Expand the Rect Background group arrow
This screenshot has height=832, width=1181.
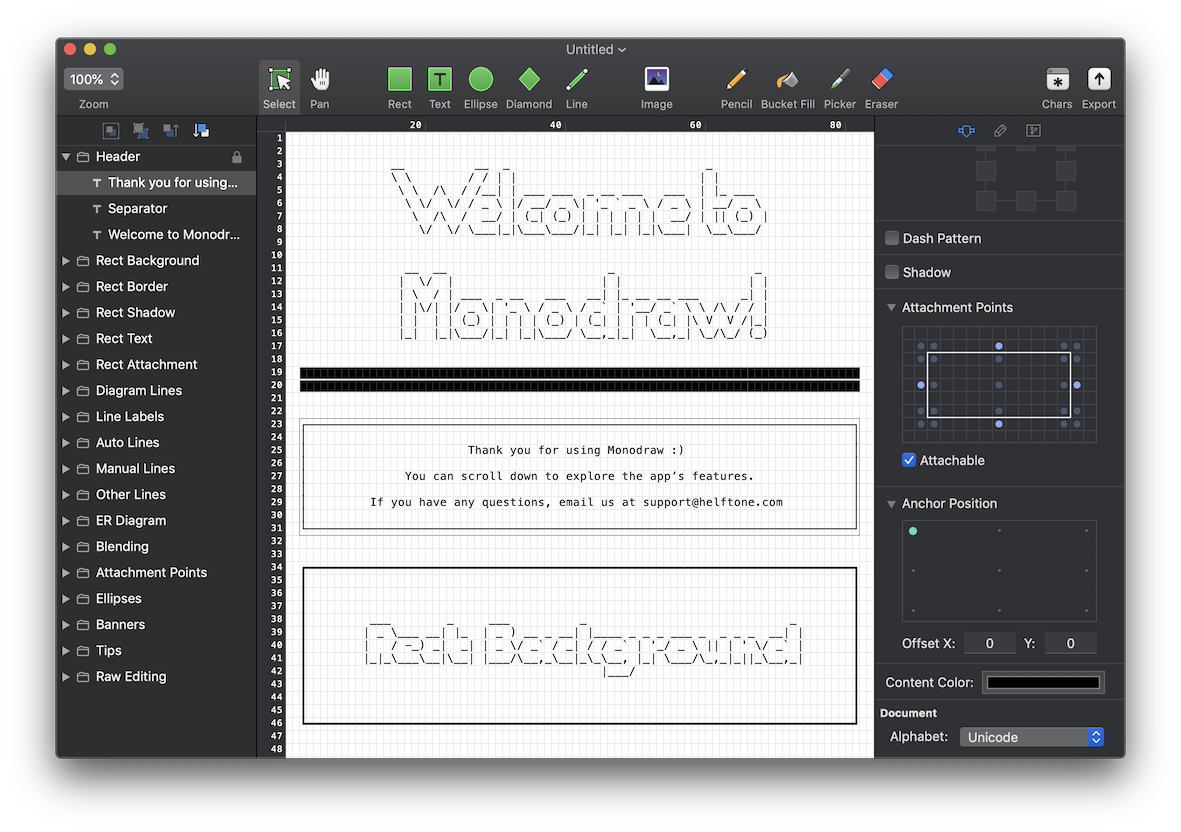click(x=66, y=261)
